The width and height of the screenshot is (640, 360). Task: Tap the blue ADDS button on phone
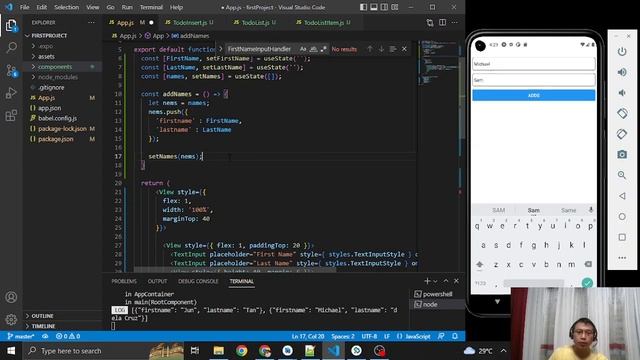click(533, 95)
